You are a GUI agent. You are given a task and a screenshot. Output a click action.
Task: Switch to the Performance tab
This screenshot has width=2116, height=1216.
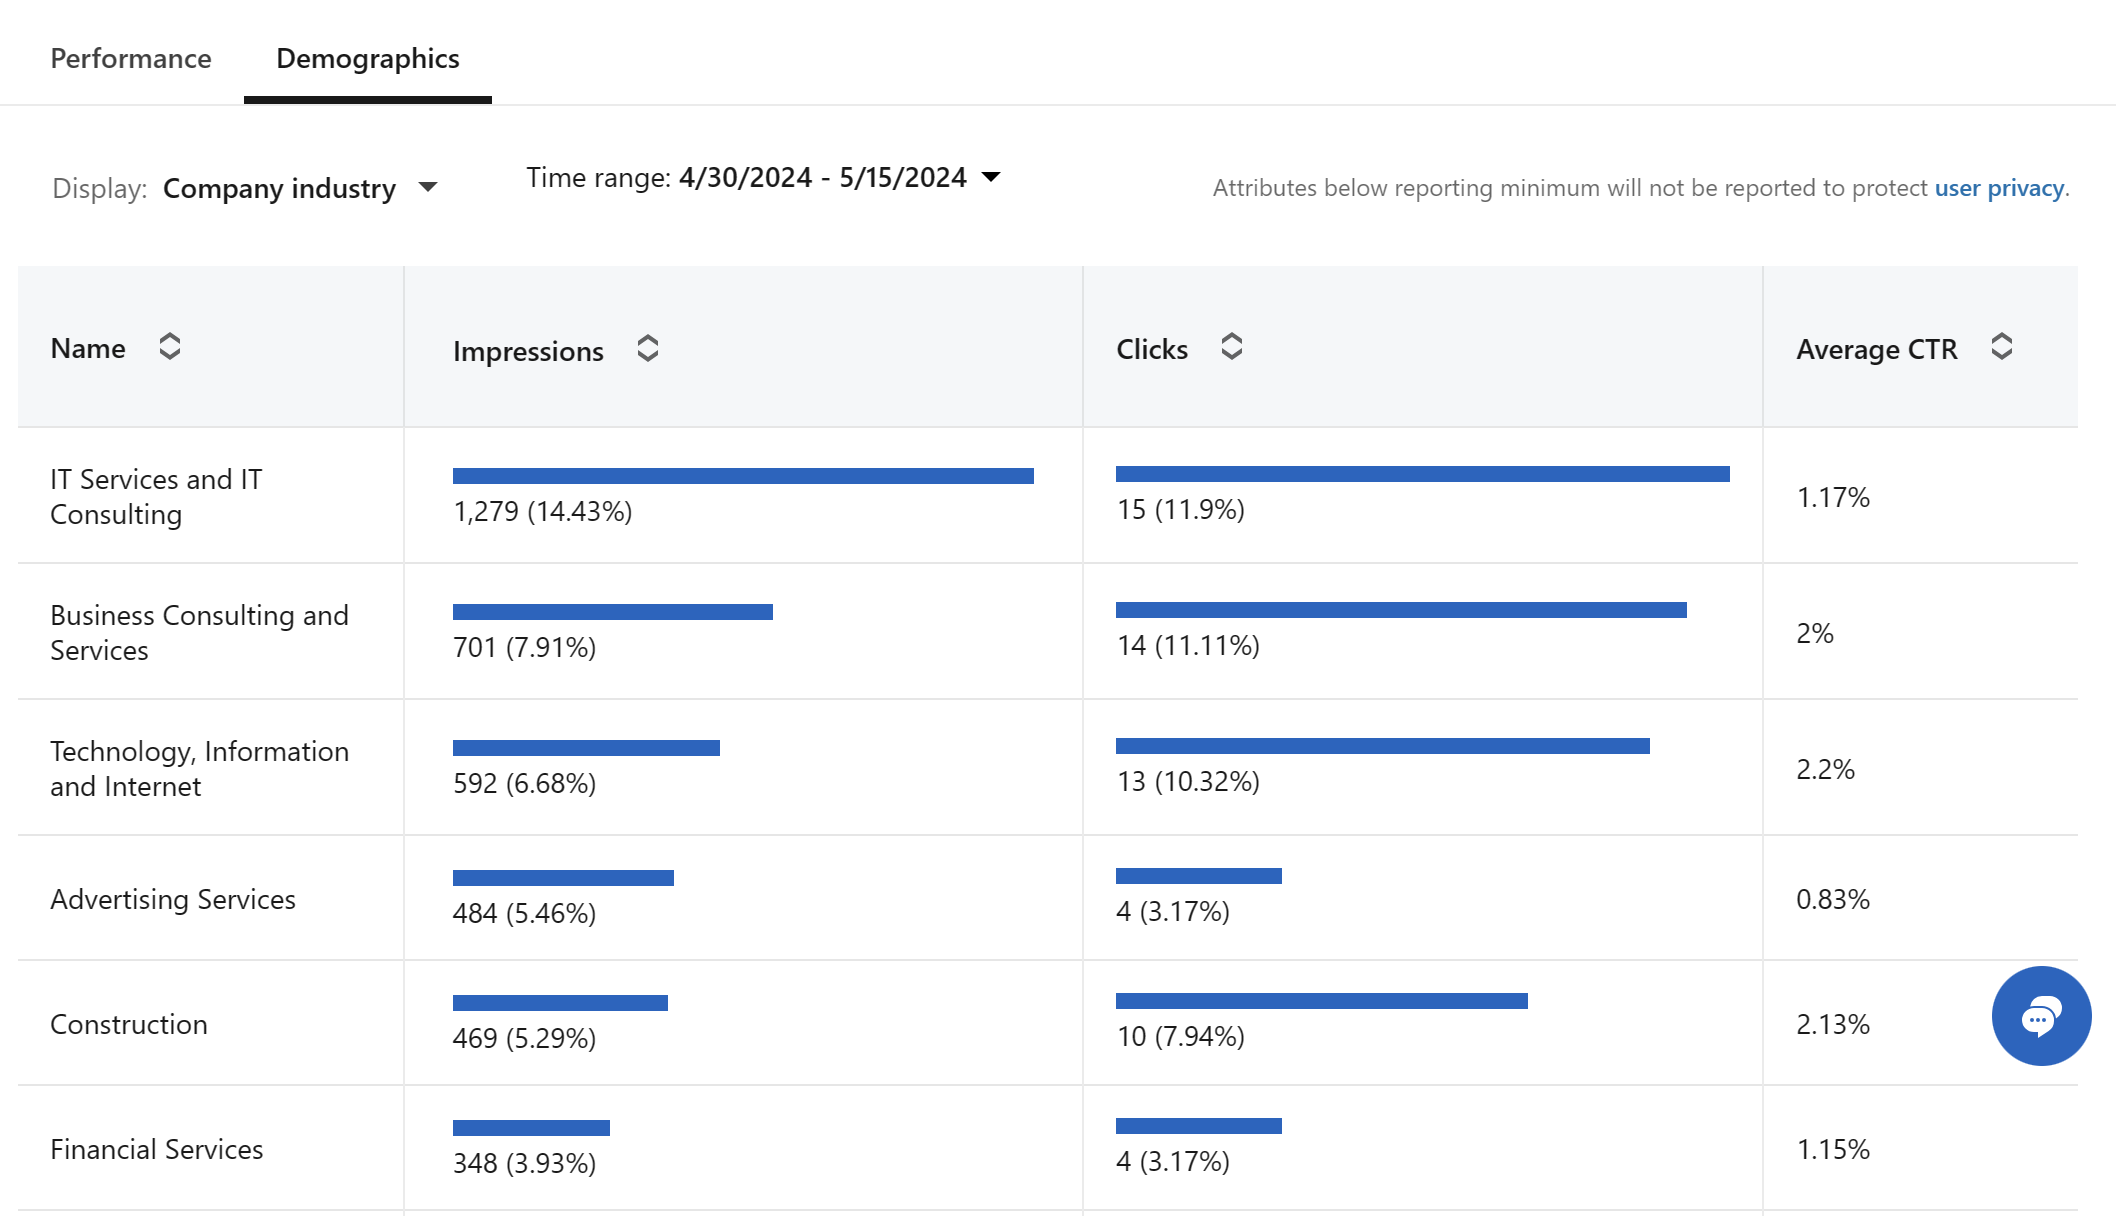tap(131, 58)
